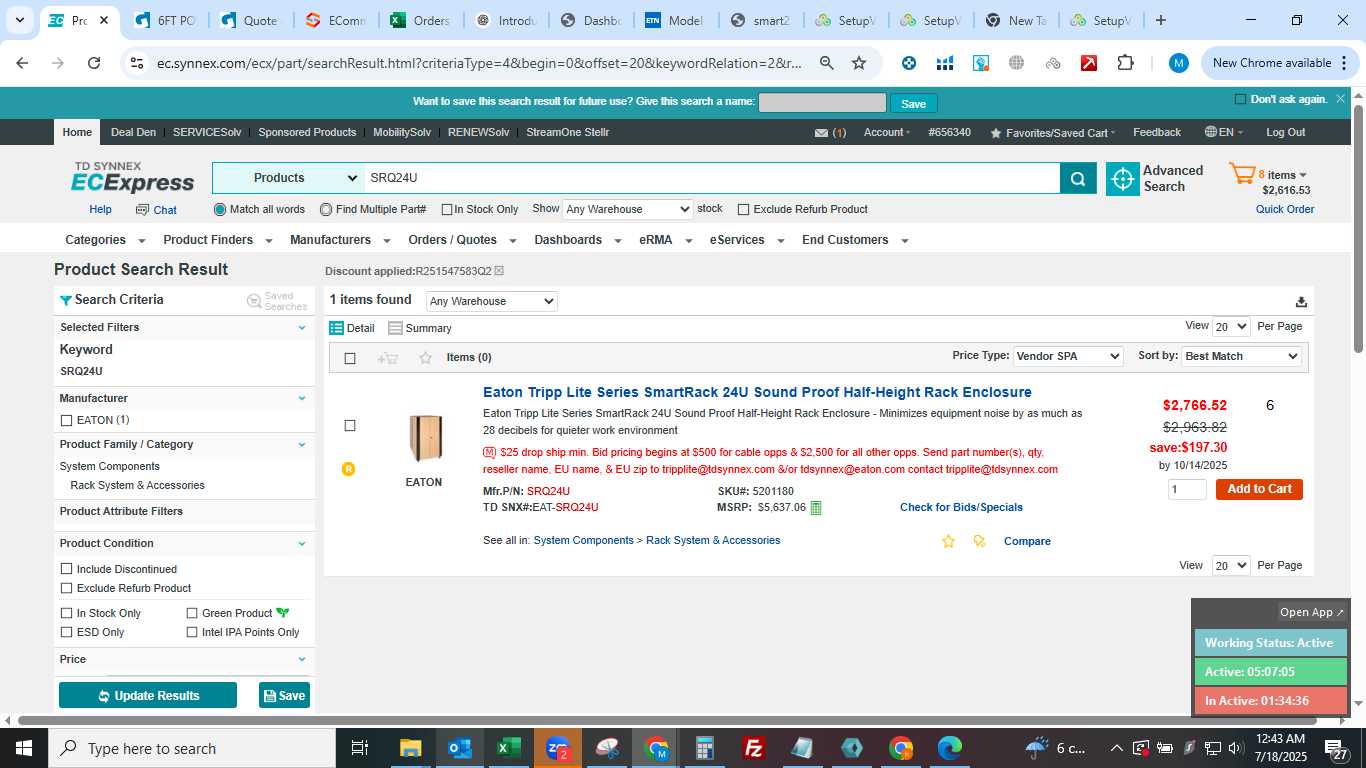Open Excel from the taskbar

[x=508, y=748]
